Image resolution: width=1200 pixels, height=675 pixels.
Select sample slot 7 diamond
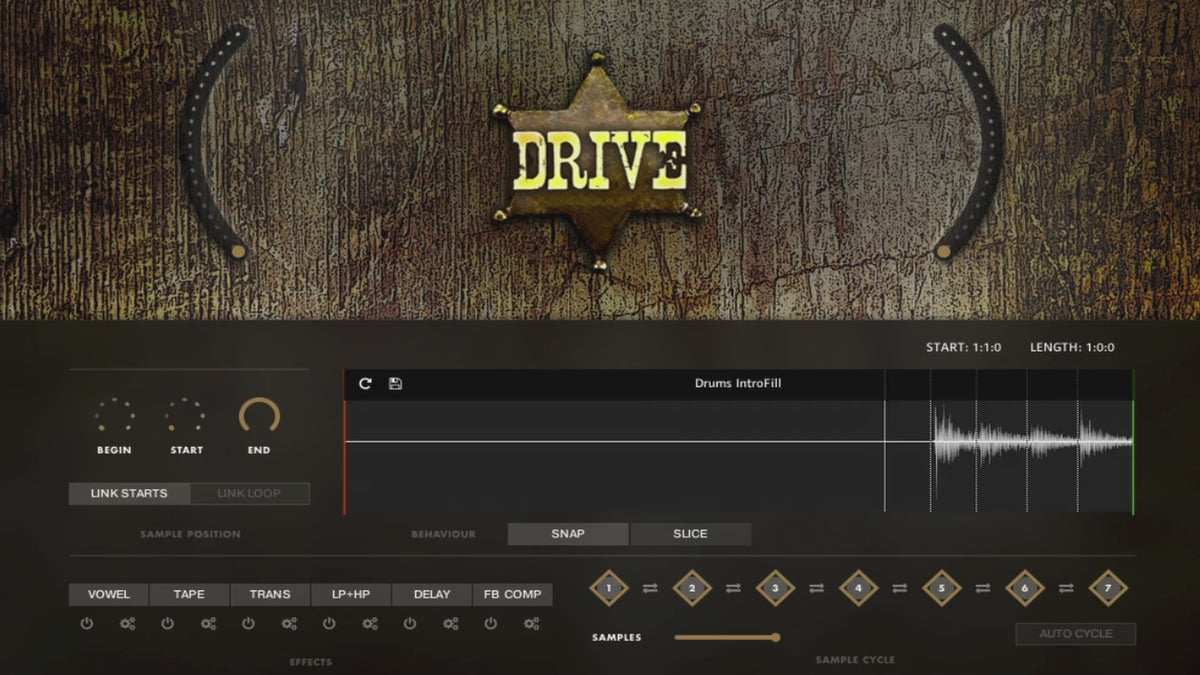pyautogui.click(x=1107, y=588)
